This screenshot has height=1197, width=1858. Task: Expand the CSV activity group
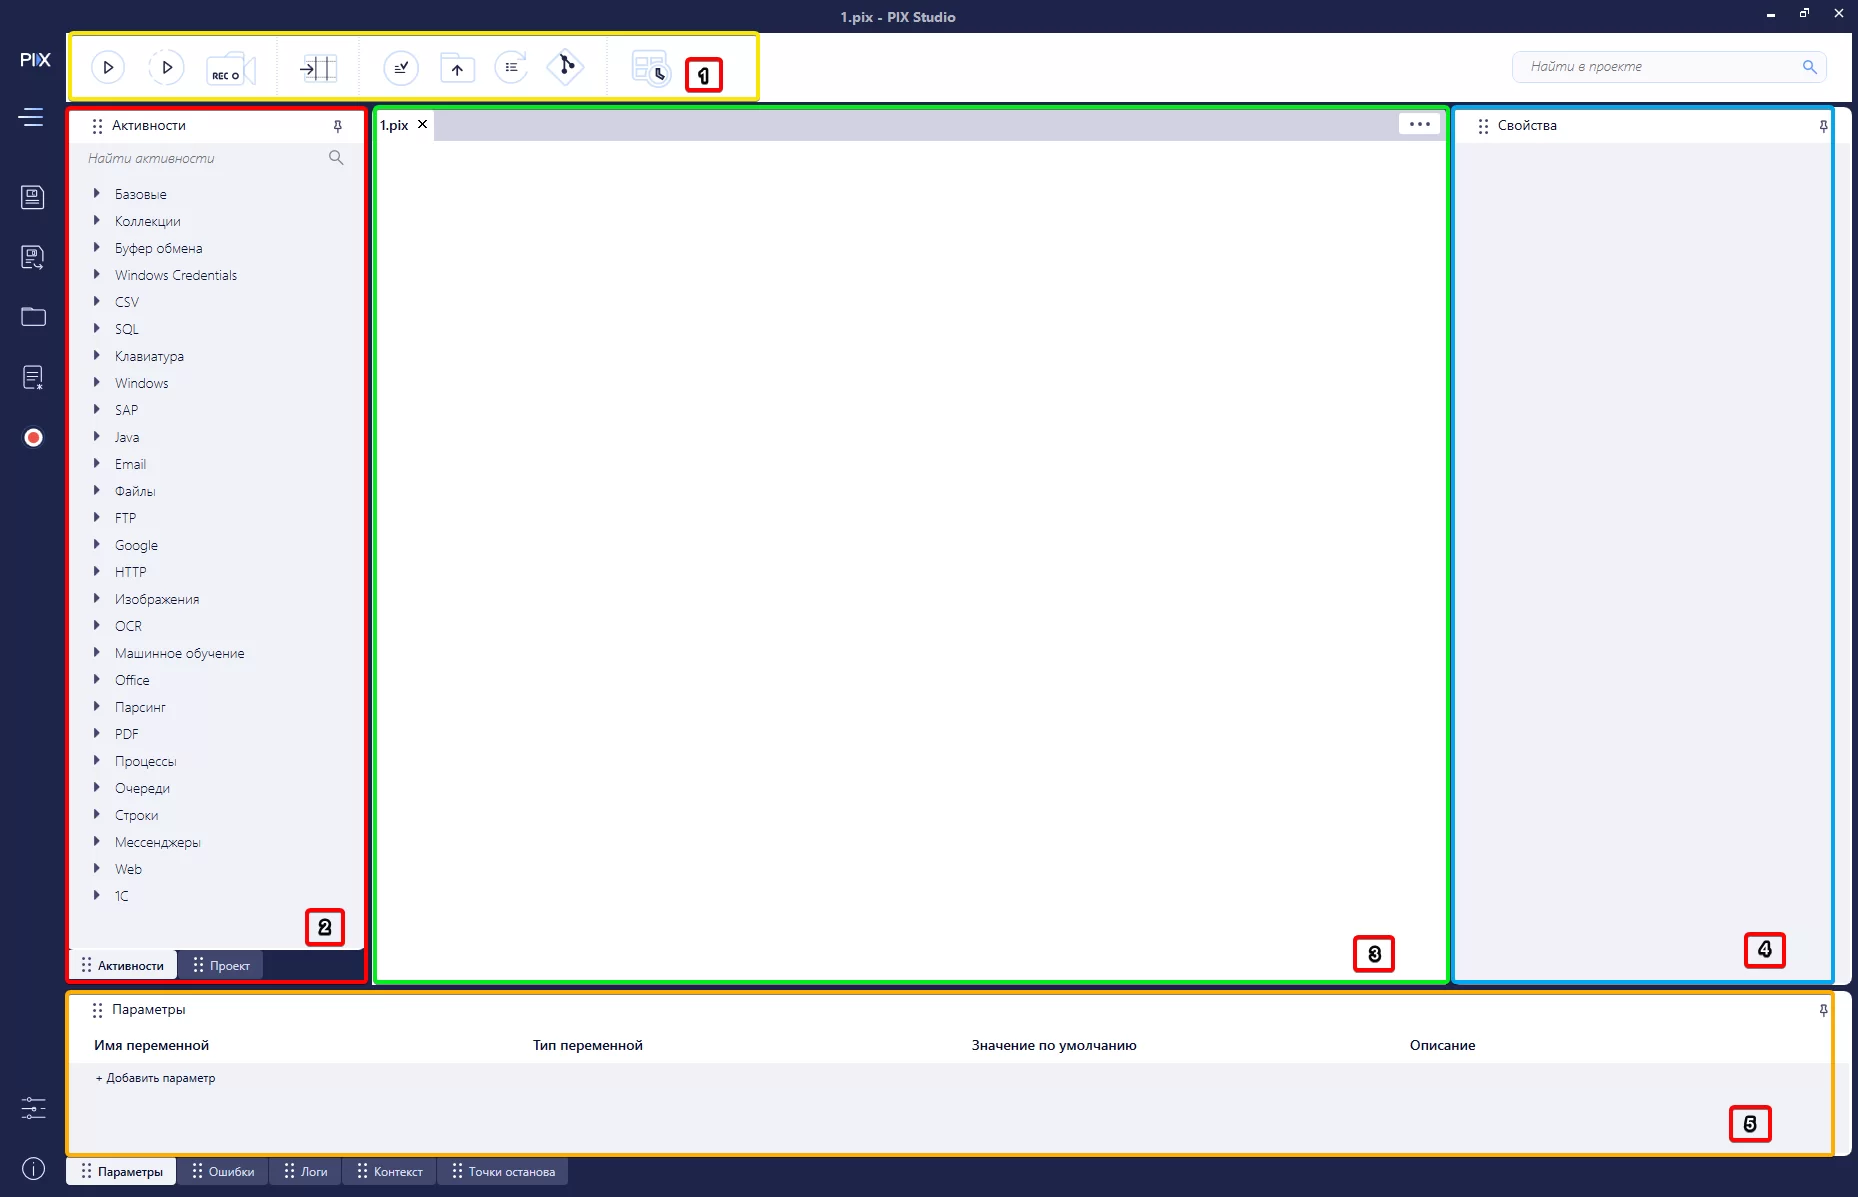(97, 301)
